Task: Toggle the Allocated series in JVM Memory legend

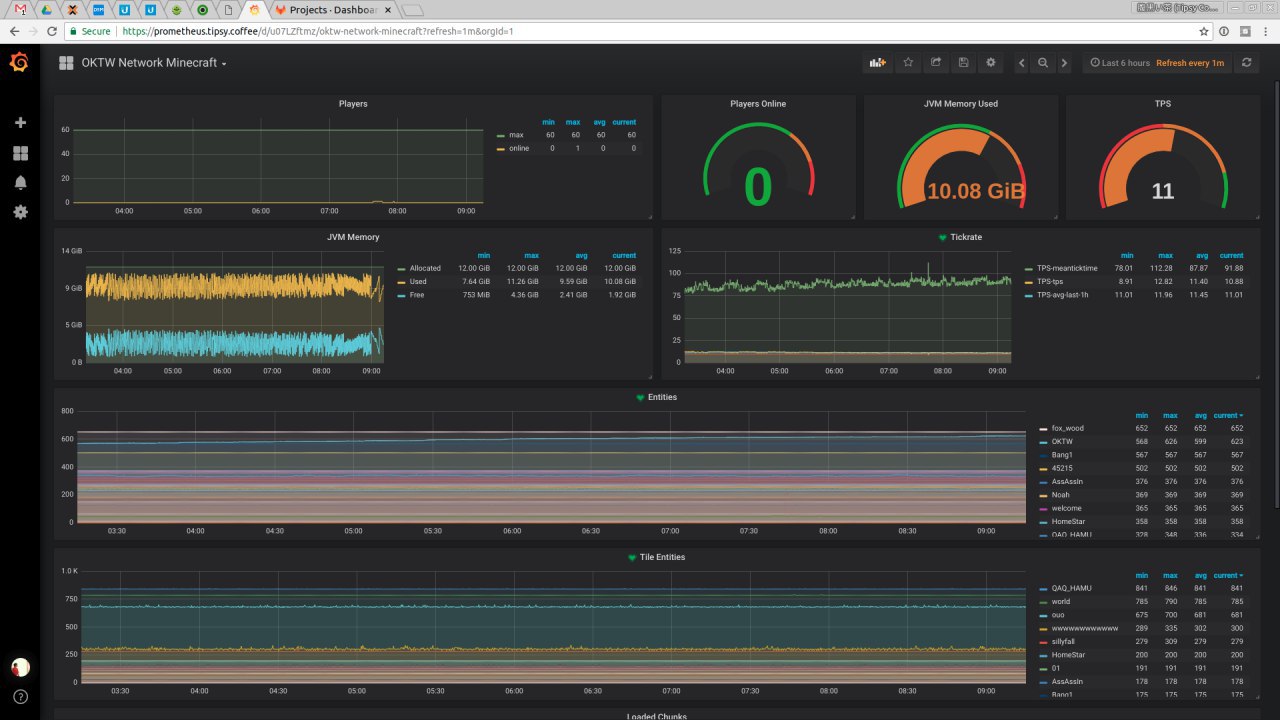Action: [425, 268]
